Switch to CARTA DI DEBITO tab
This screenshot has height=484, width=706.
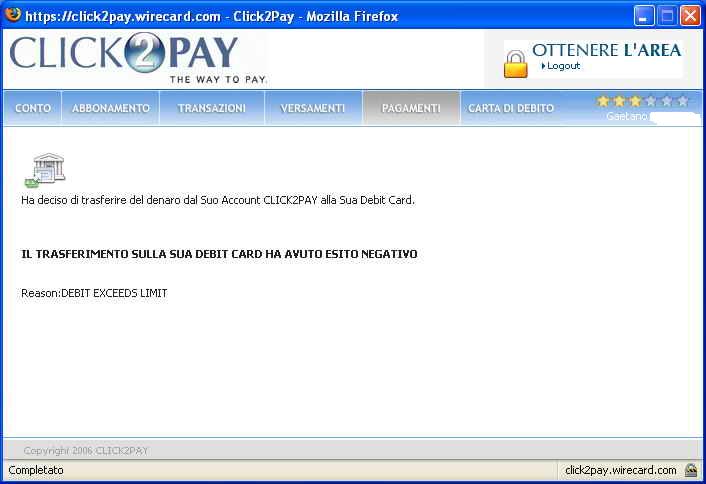click(511, 108)
